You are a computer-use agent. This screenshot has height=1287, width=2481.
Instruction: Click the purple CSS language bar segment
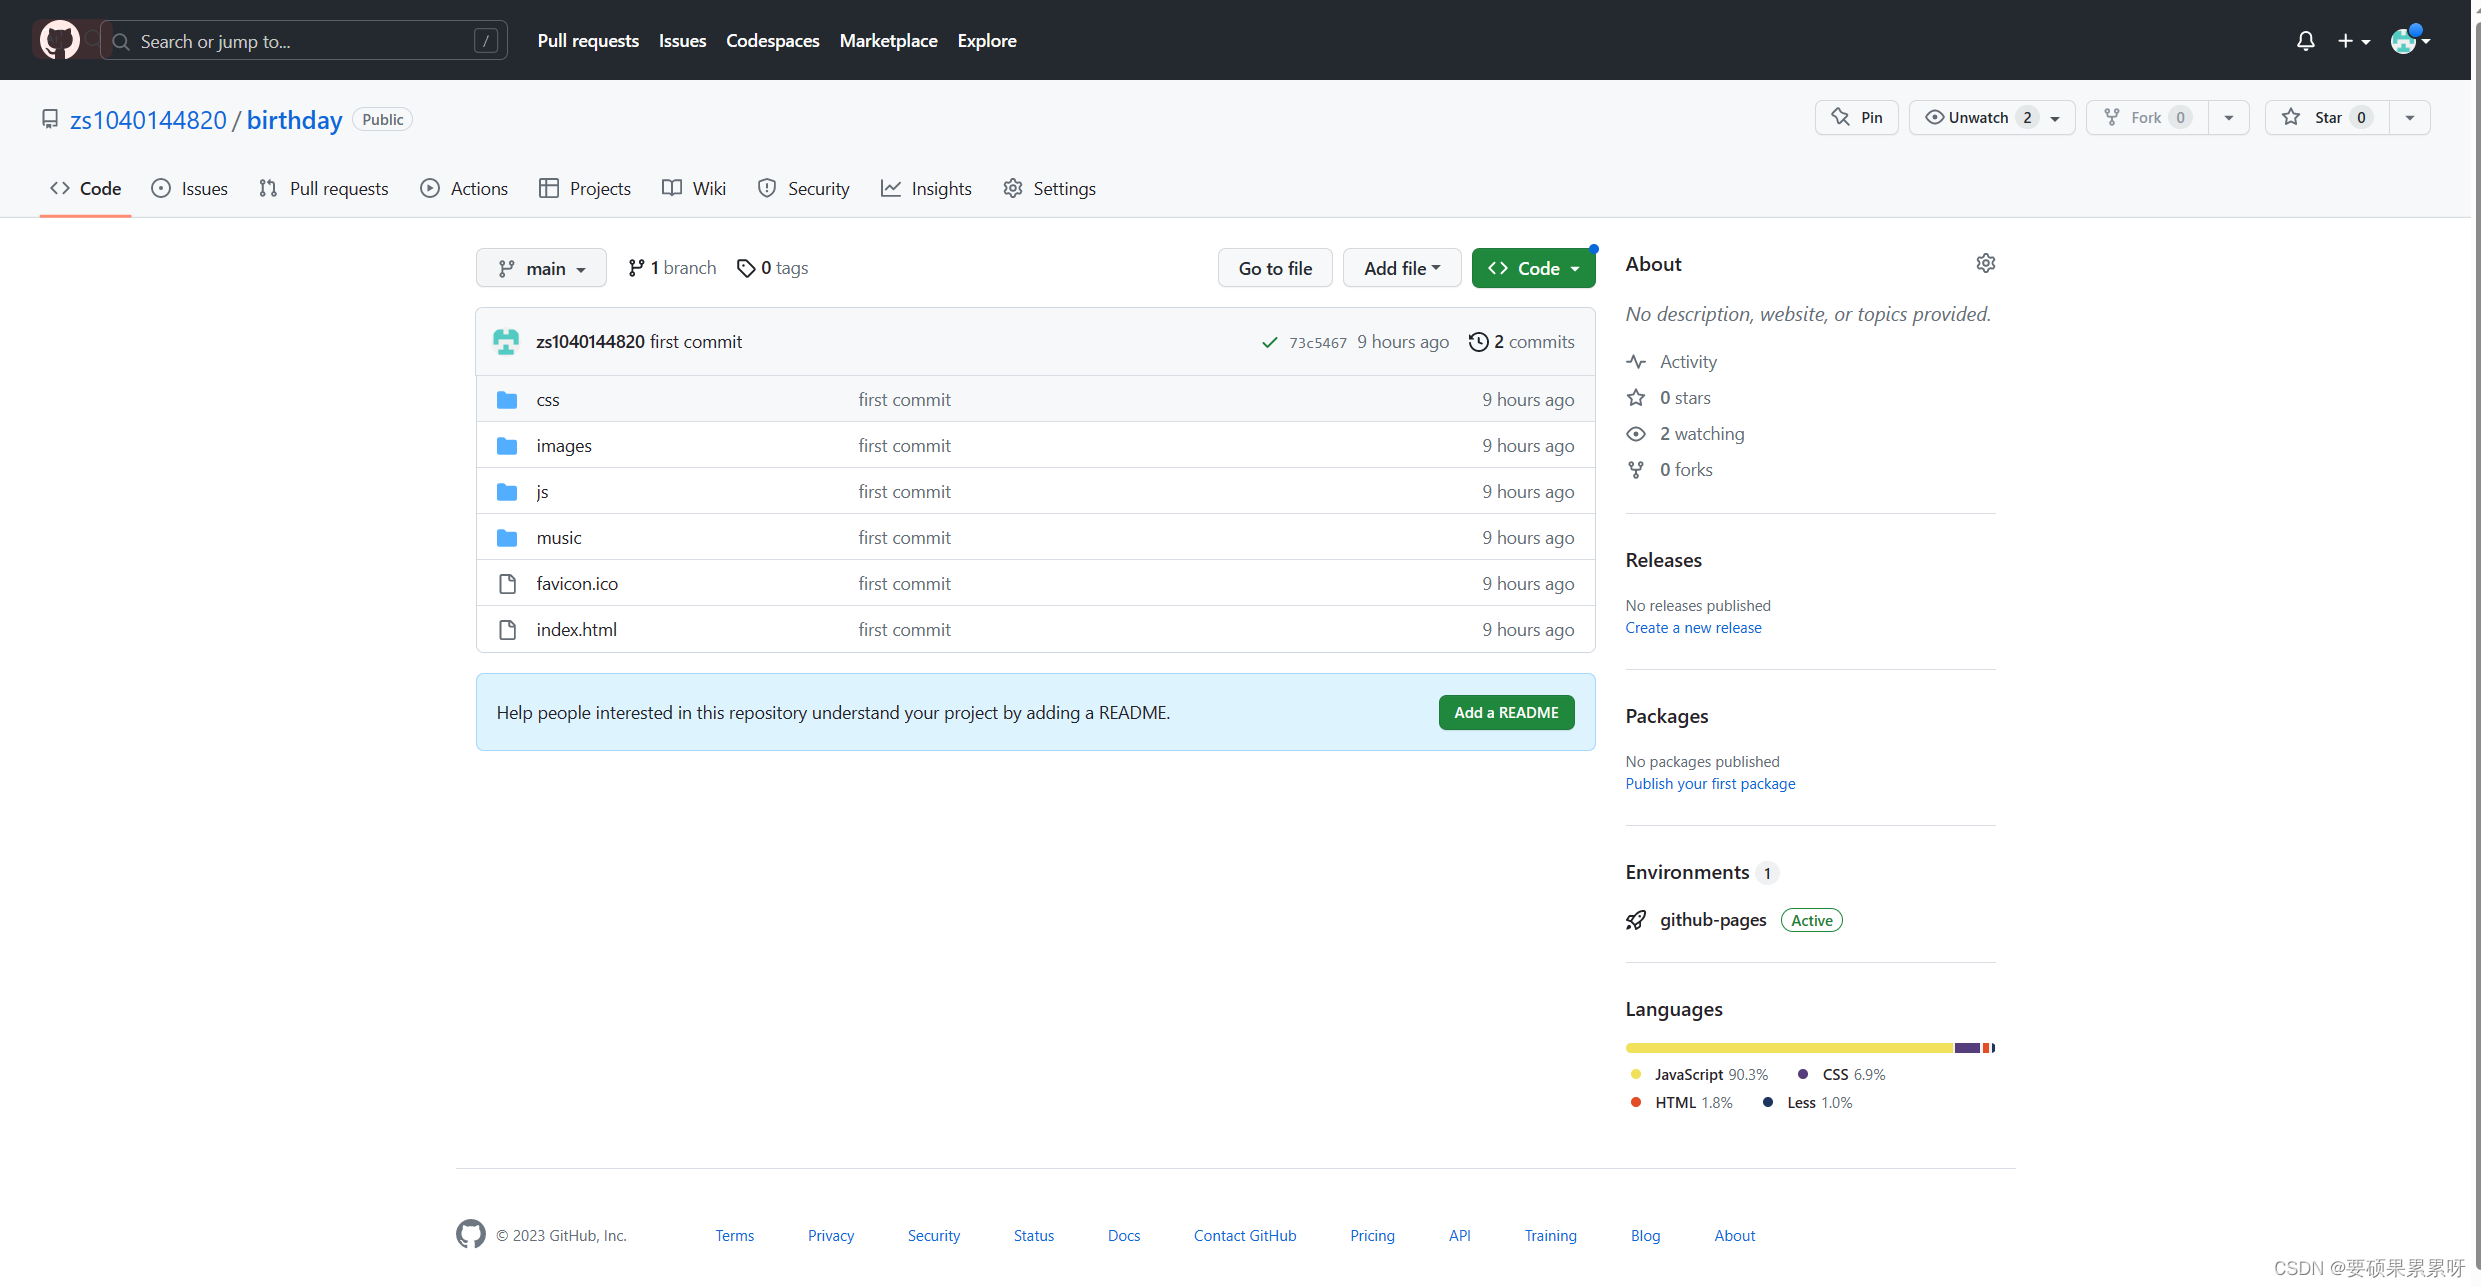coord(1967,1048)
